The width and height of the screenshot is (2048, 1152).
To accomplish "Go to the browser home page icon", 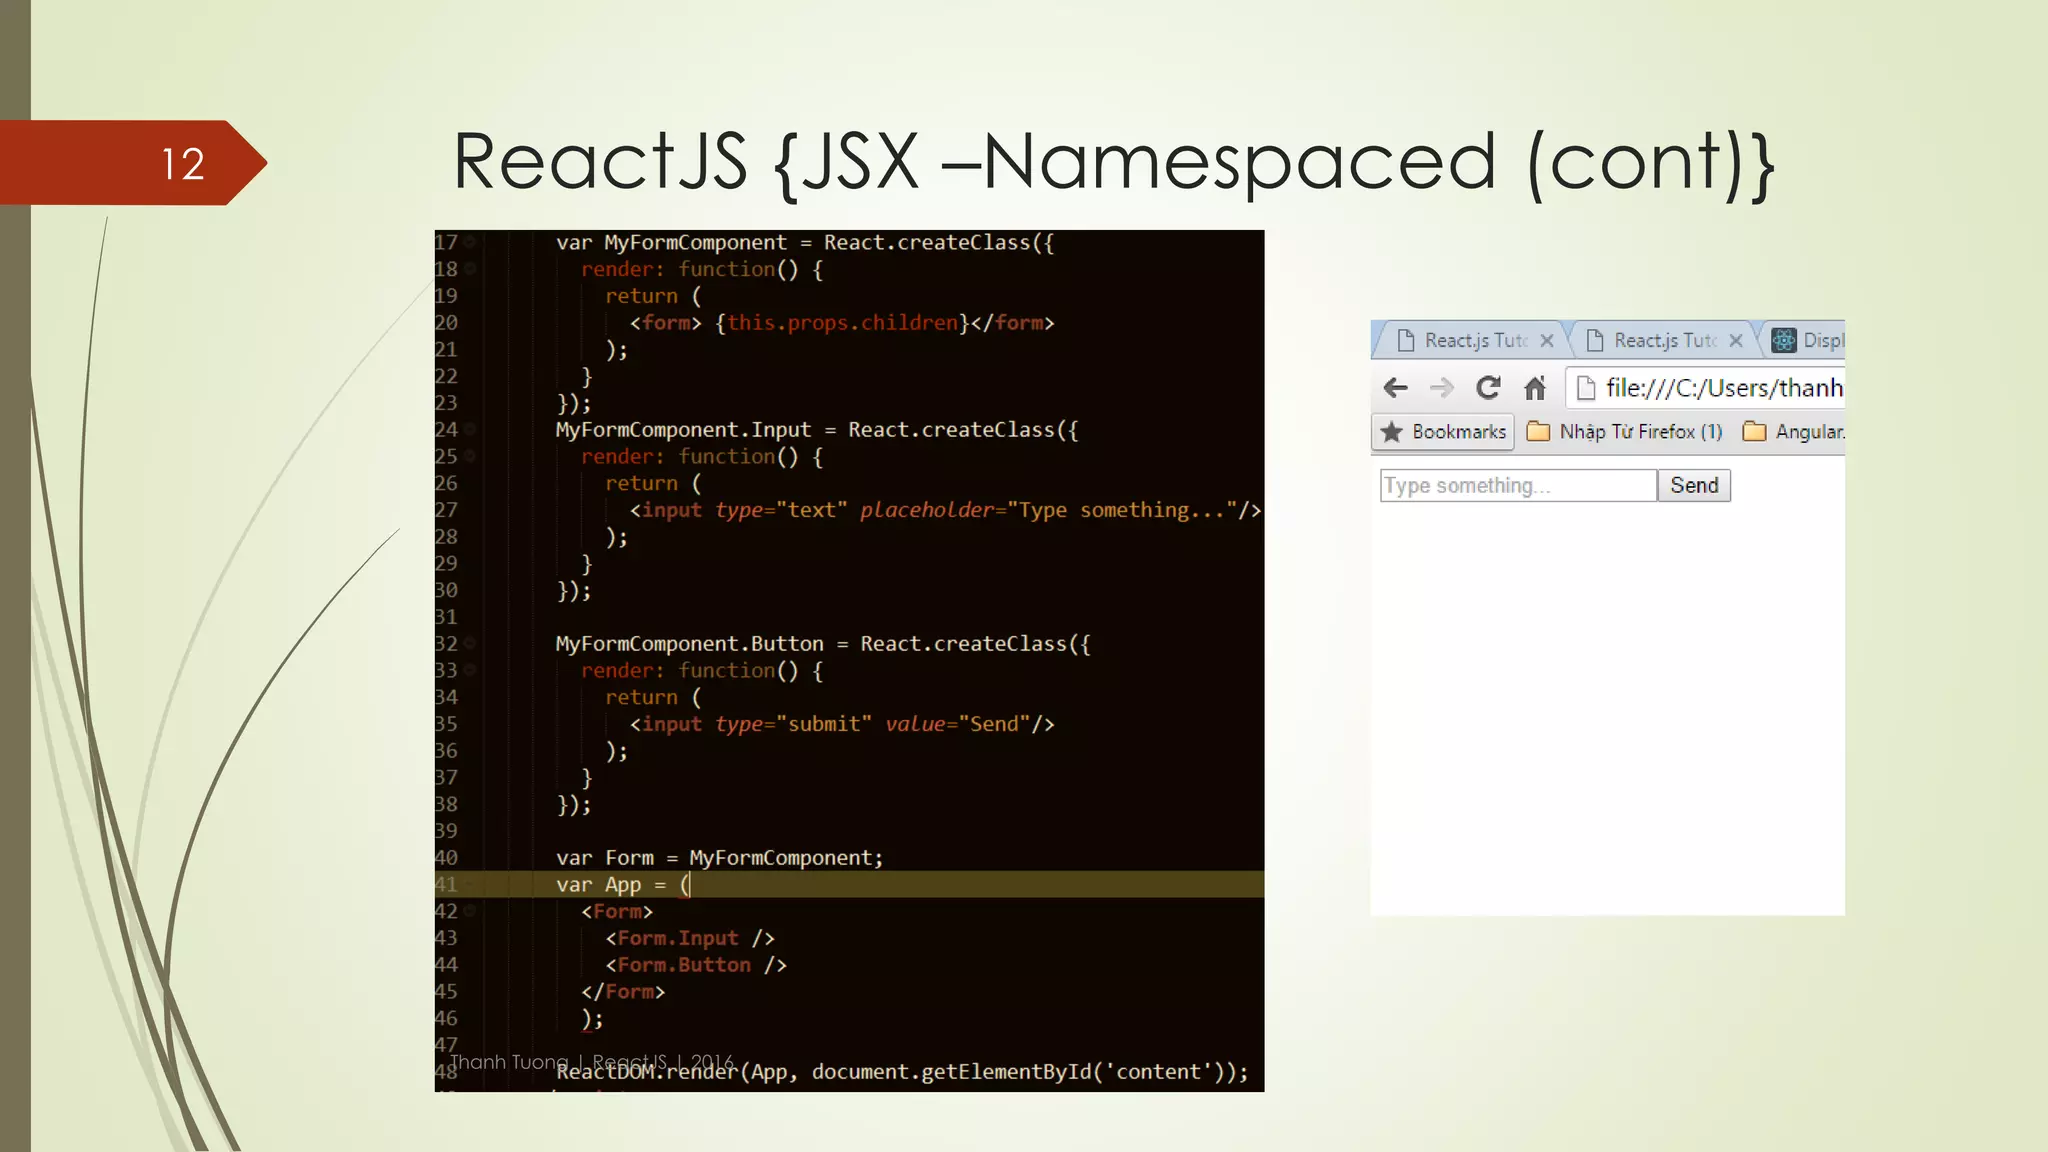I will pos(1535,388).
